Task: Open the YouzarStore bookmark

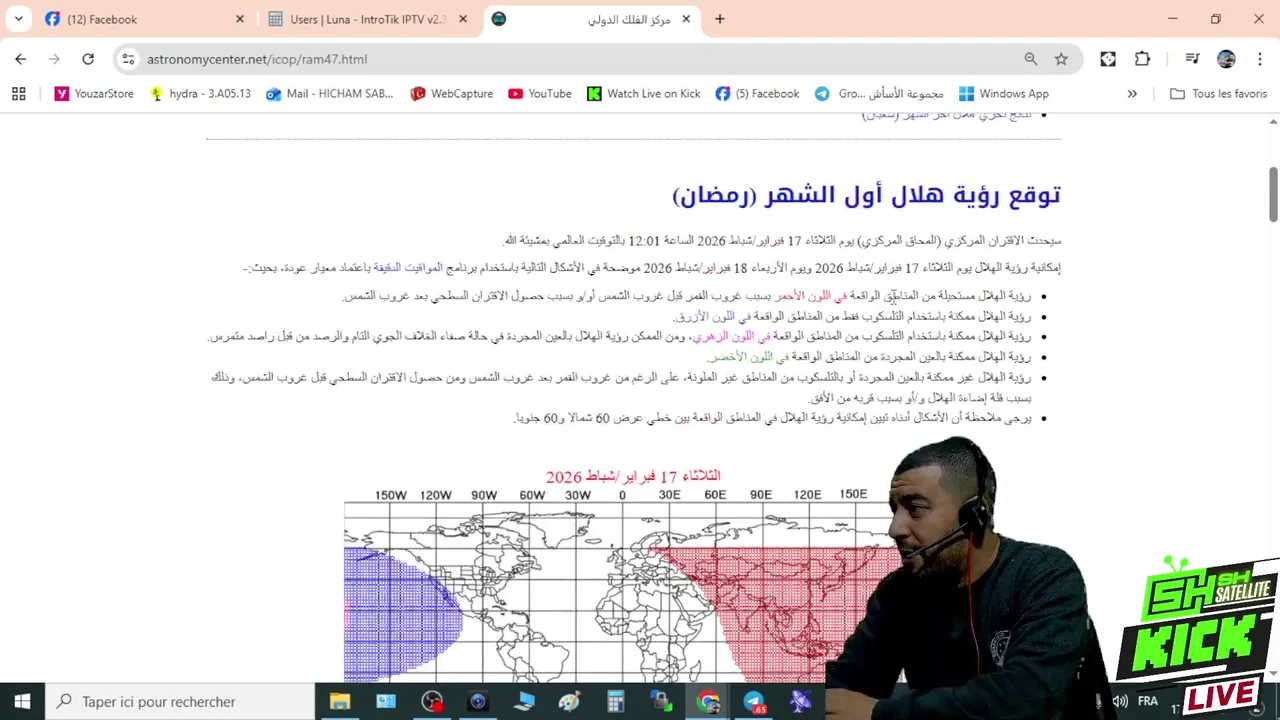Action: 94,93
